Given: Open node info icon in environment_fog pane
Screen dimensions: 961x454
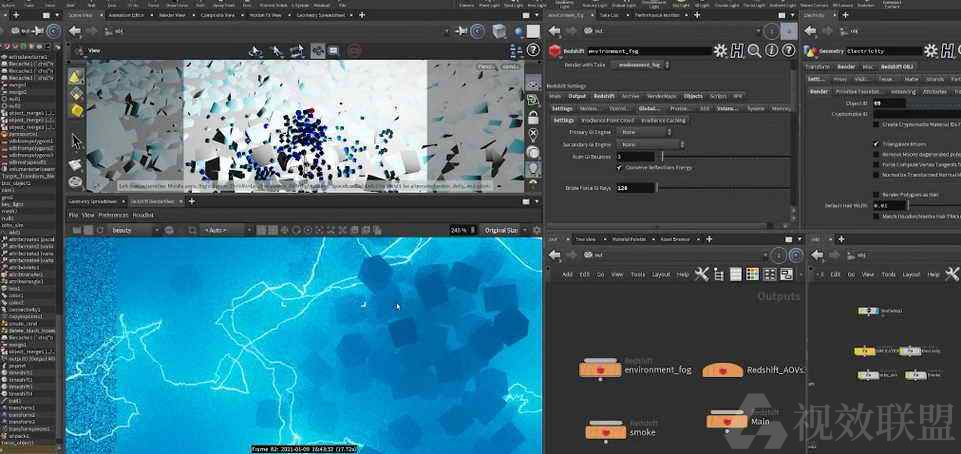Looking at the screenshot, I should pos(772,51).
